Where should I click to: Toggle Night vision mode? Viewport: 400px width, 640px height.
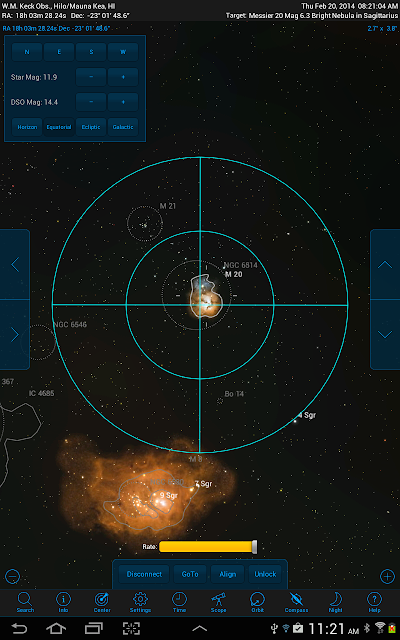(336, 602)
